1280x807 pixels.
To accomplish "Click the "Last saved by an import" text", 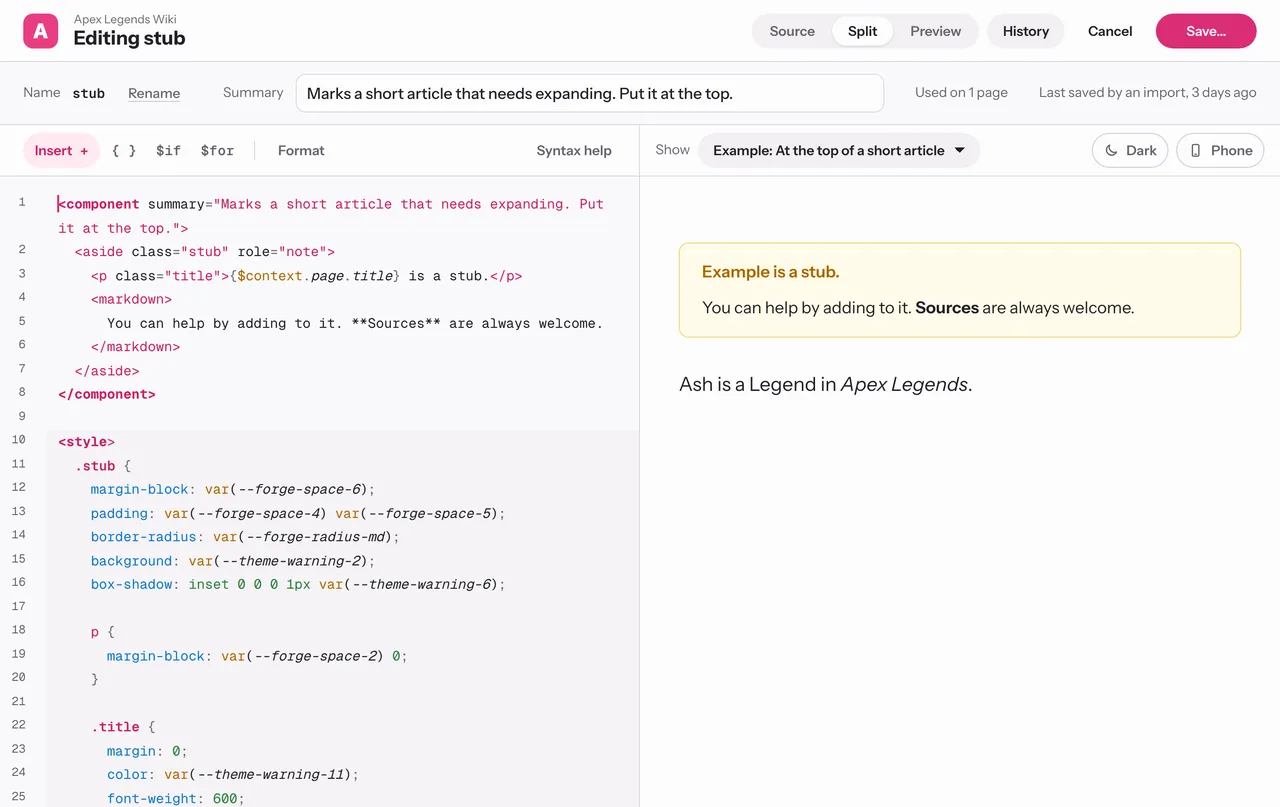I will pyautogui.click(x=1148, y=92).
